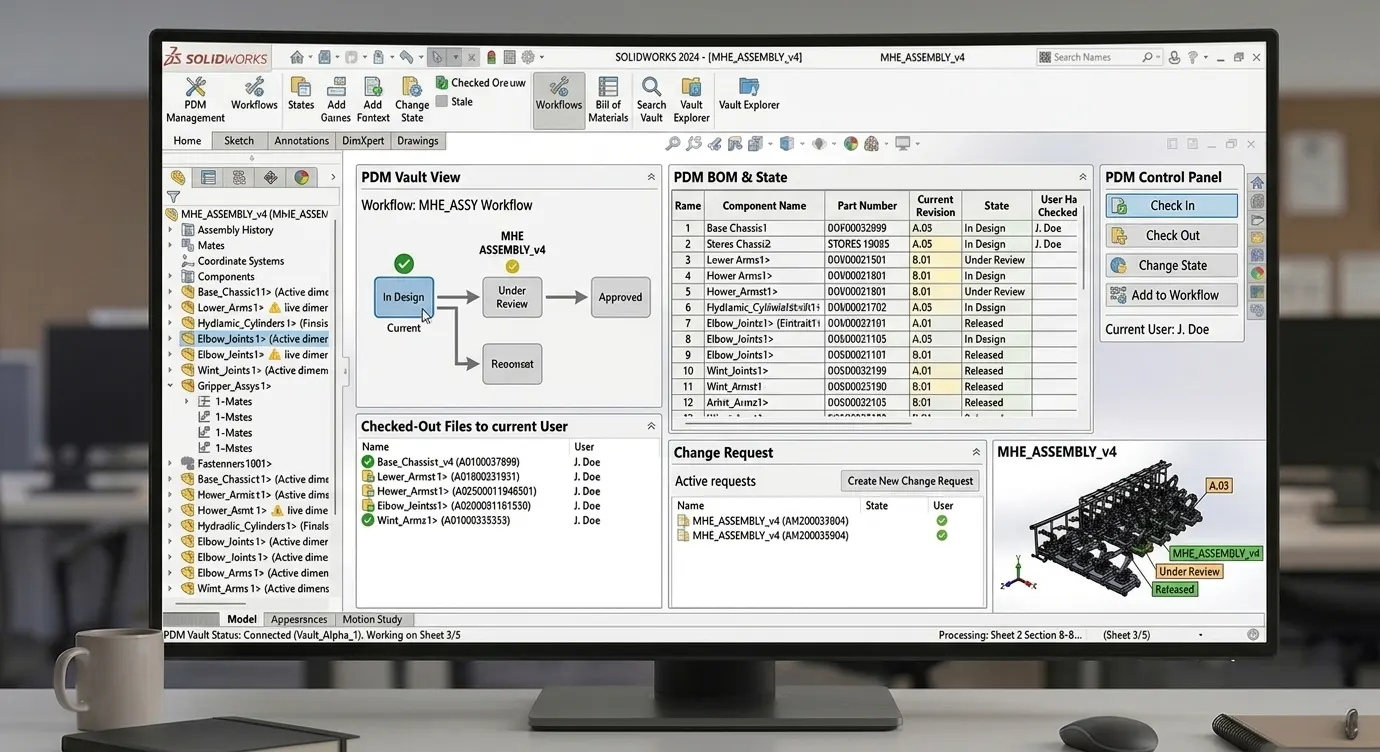The width and height of the screenshot is (1380, 752).
Task: Click the Add Fontext ribbon icon
Action: pos(373,99)
